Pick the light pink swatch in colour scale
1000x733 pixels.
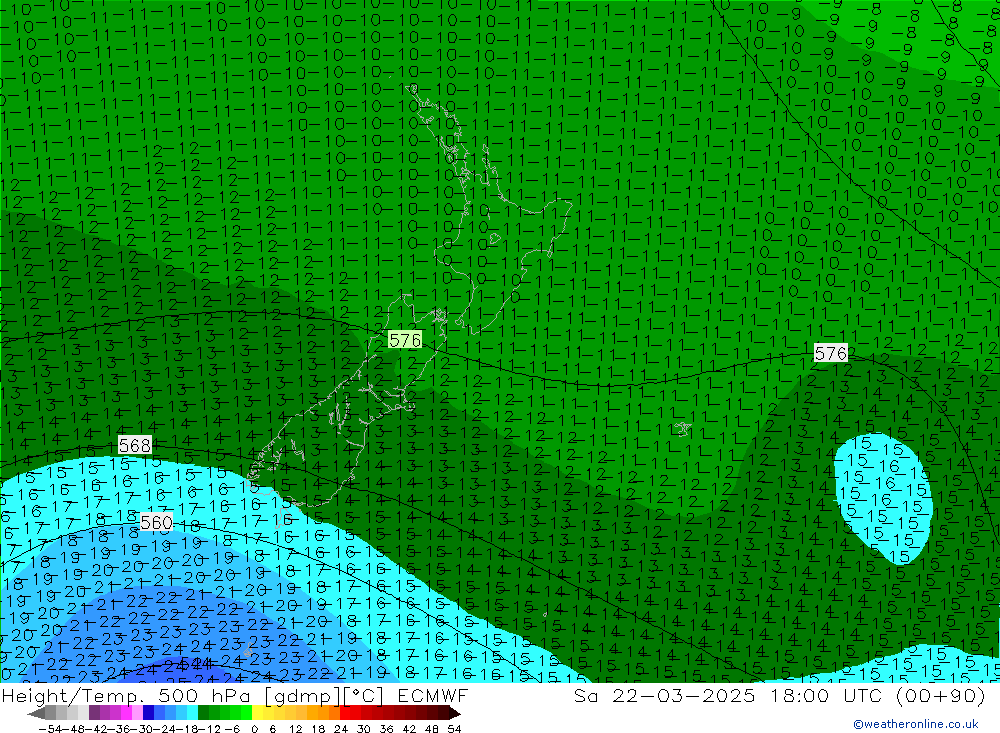tap(137, 714)
